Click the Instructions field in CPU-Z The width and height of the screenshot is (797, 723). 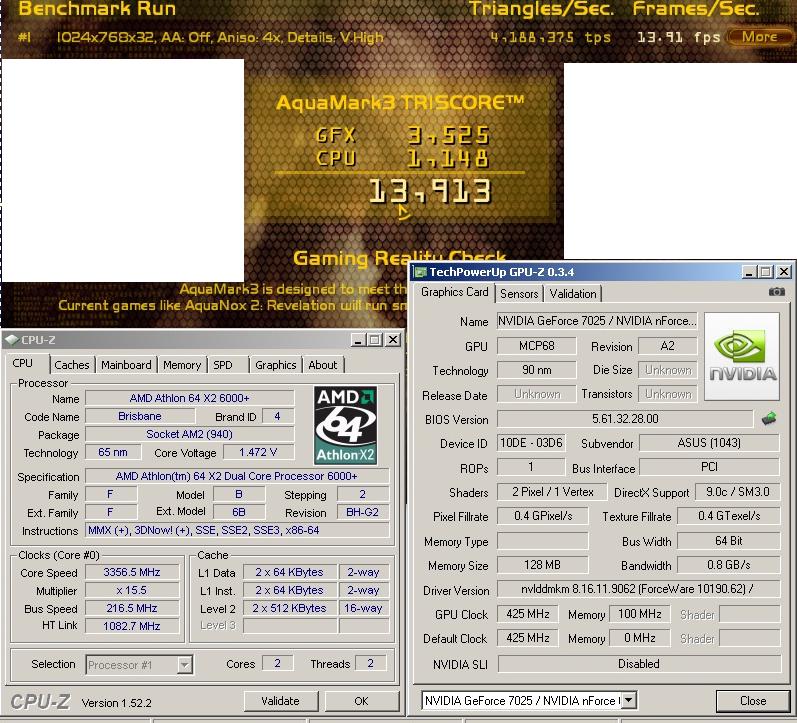[237, 530]
